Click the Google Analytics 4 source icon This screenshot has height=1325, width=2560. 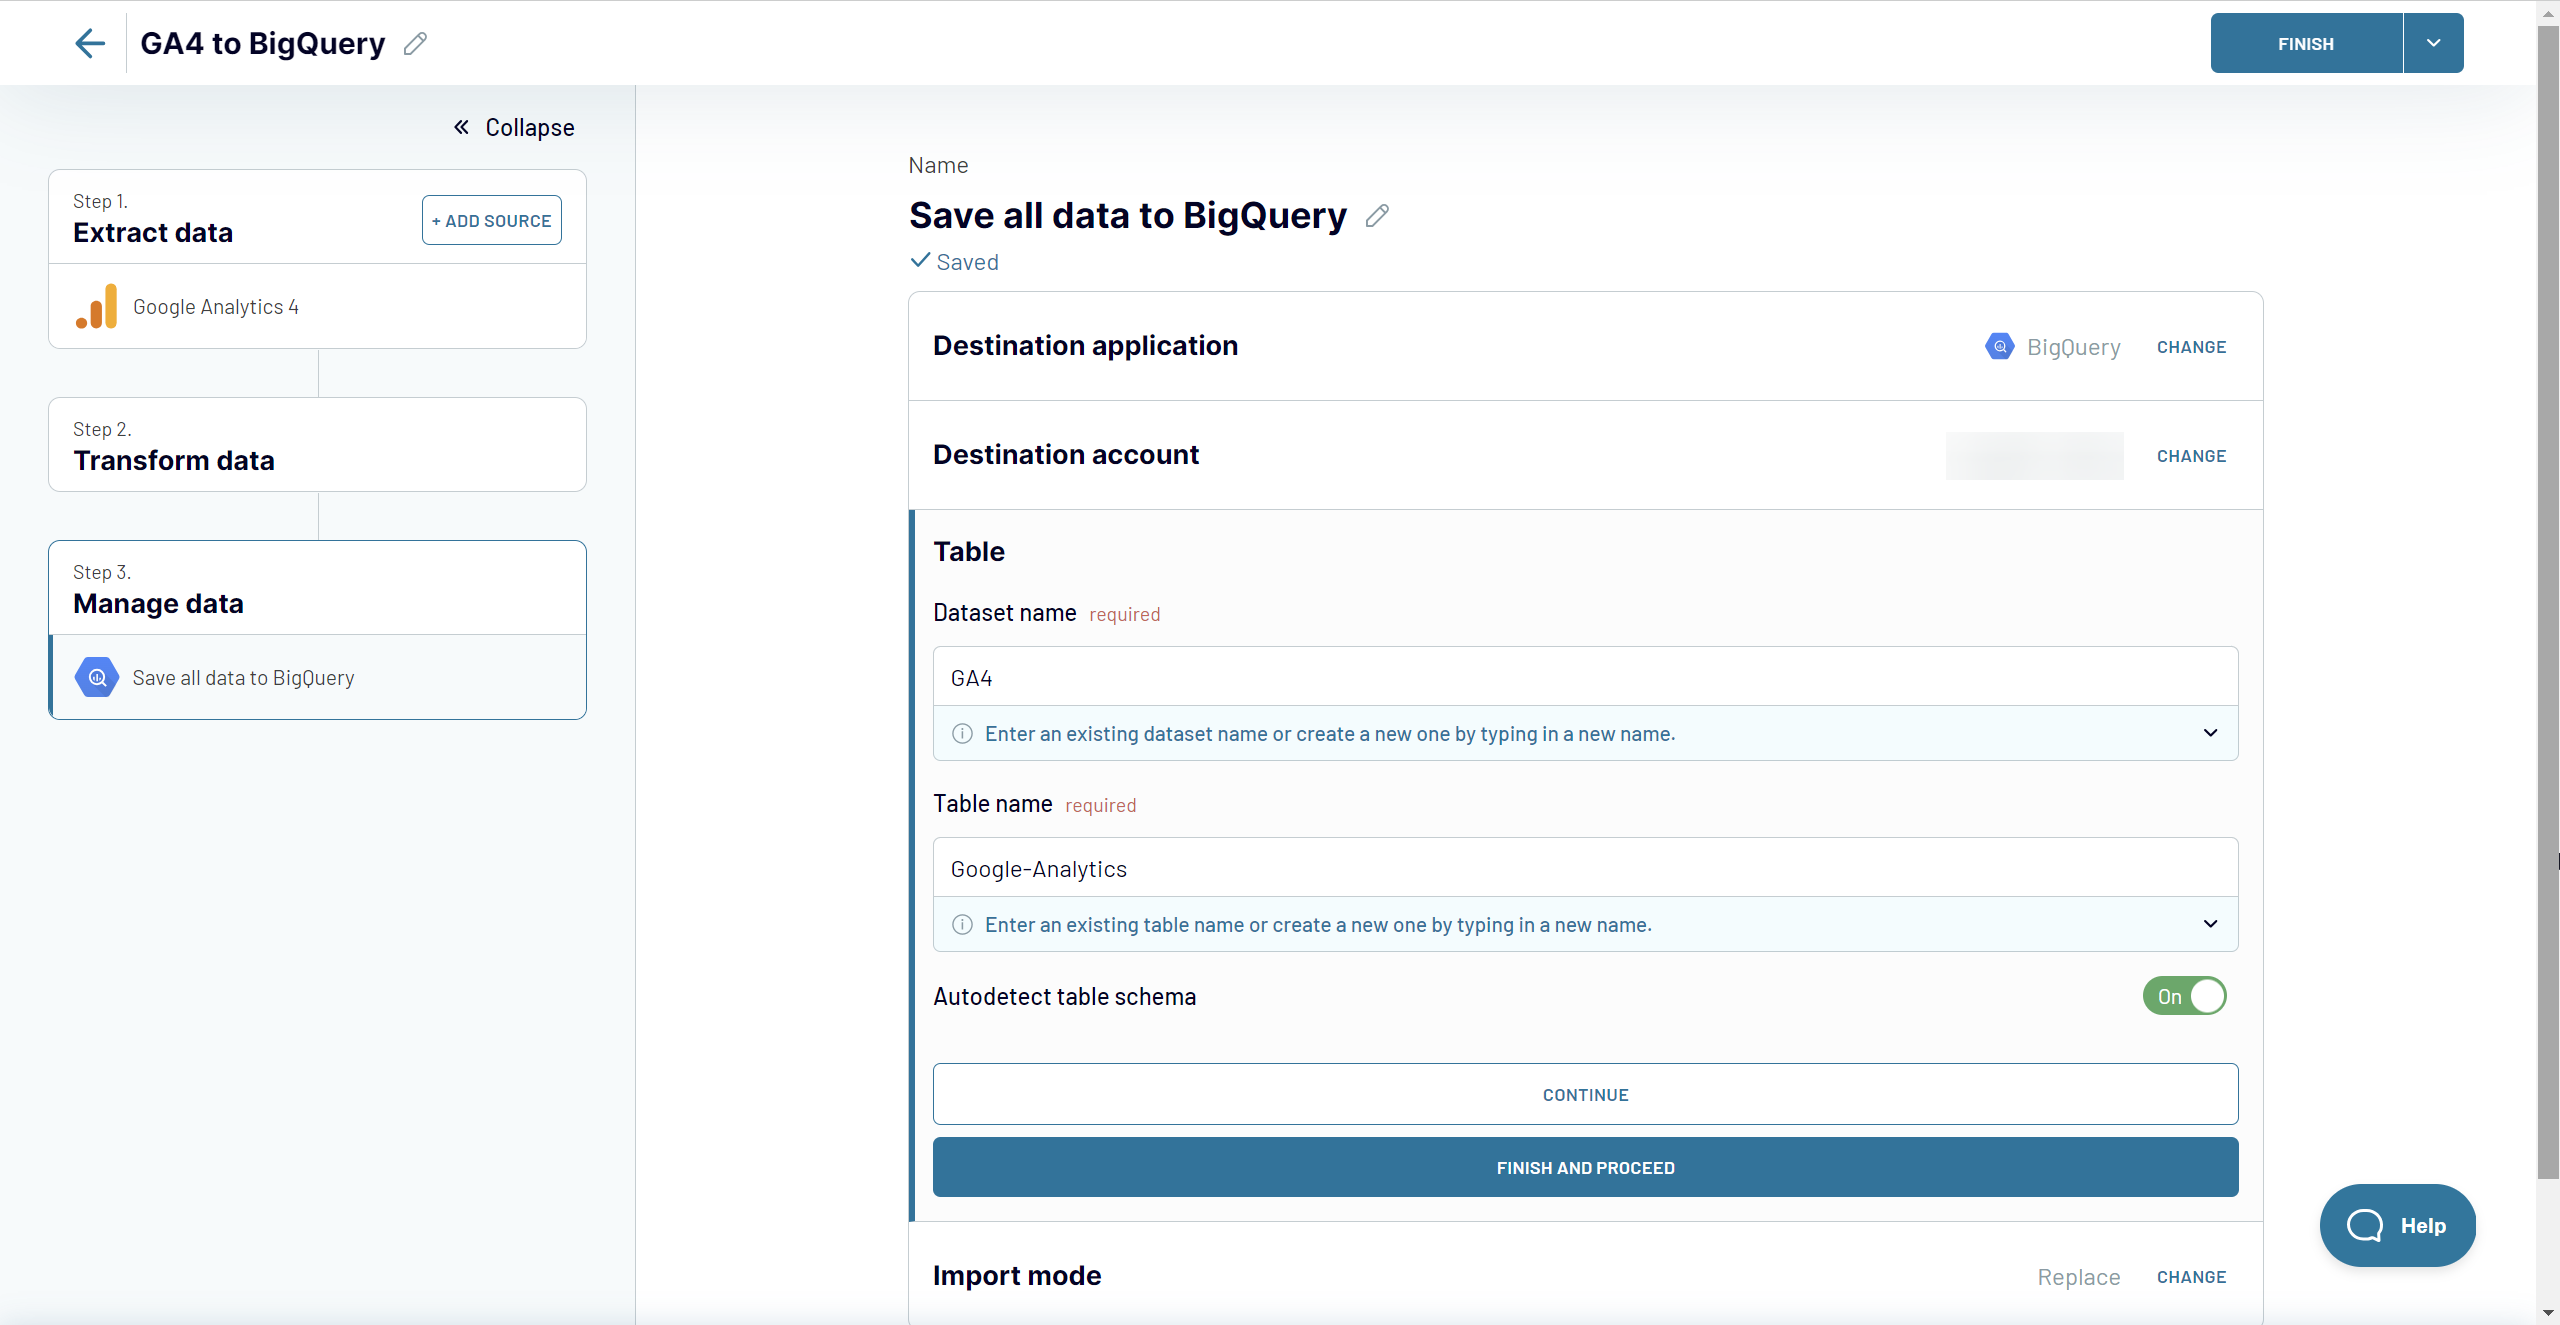(x=96, y=307)
